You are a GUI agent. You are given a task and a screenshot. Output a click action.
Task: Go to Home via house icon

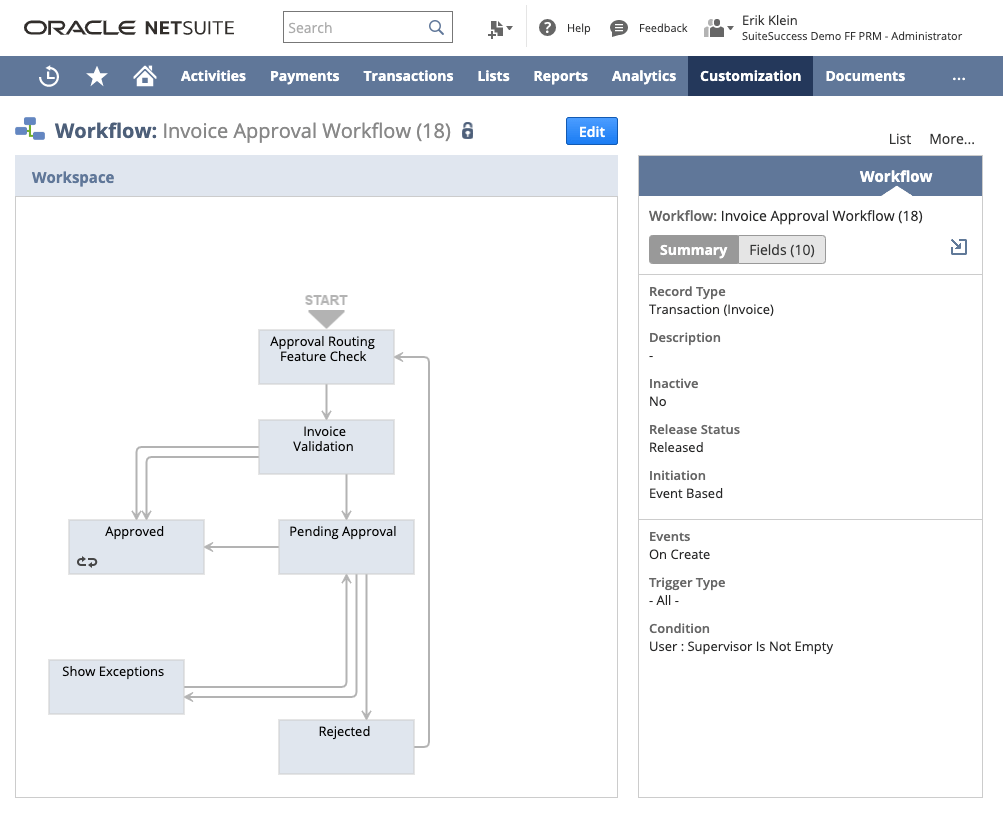(145, 76)
